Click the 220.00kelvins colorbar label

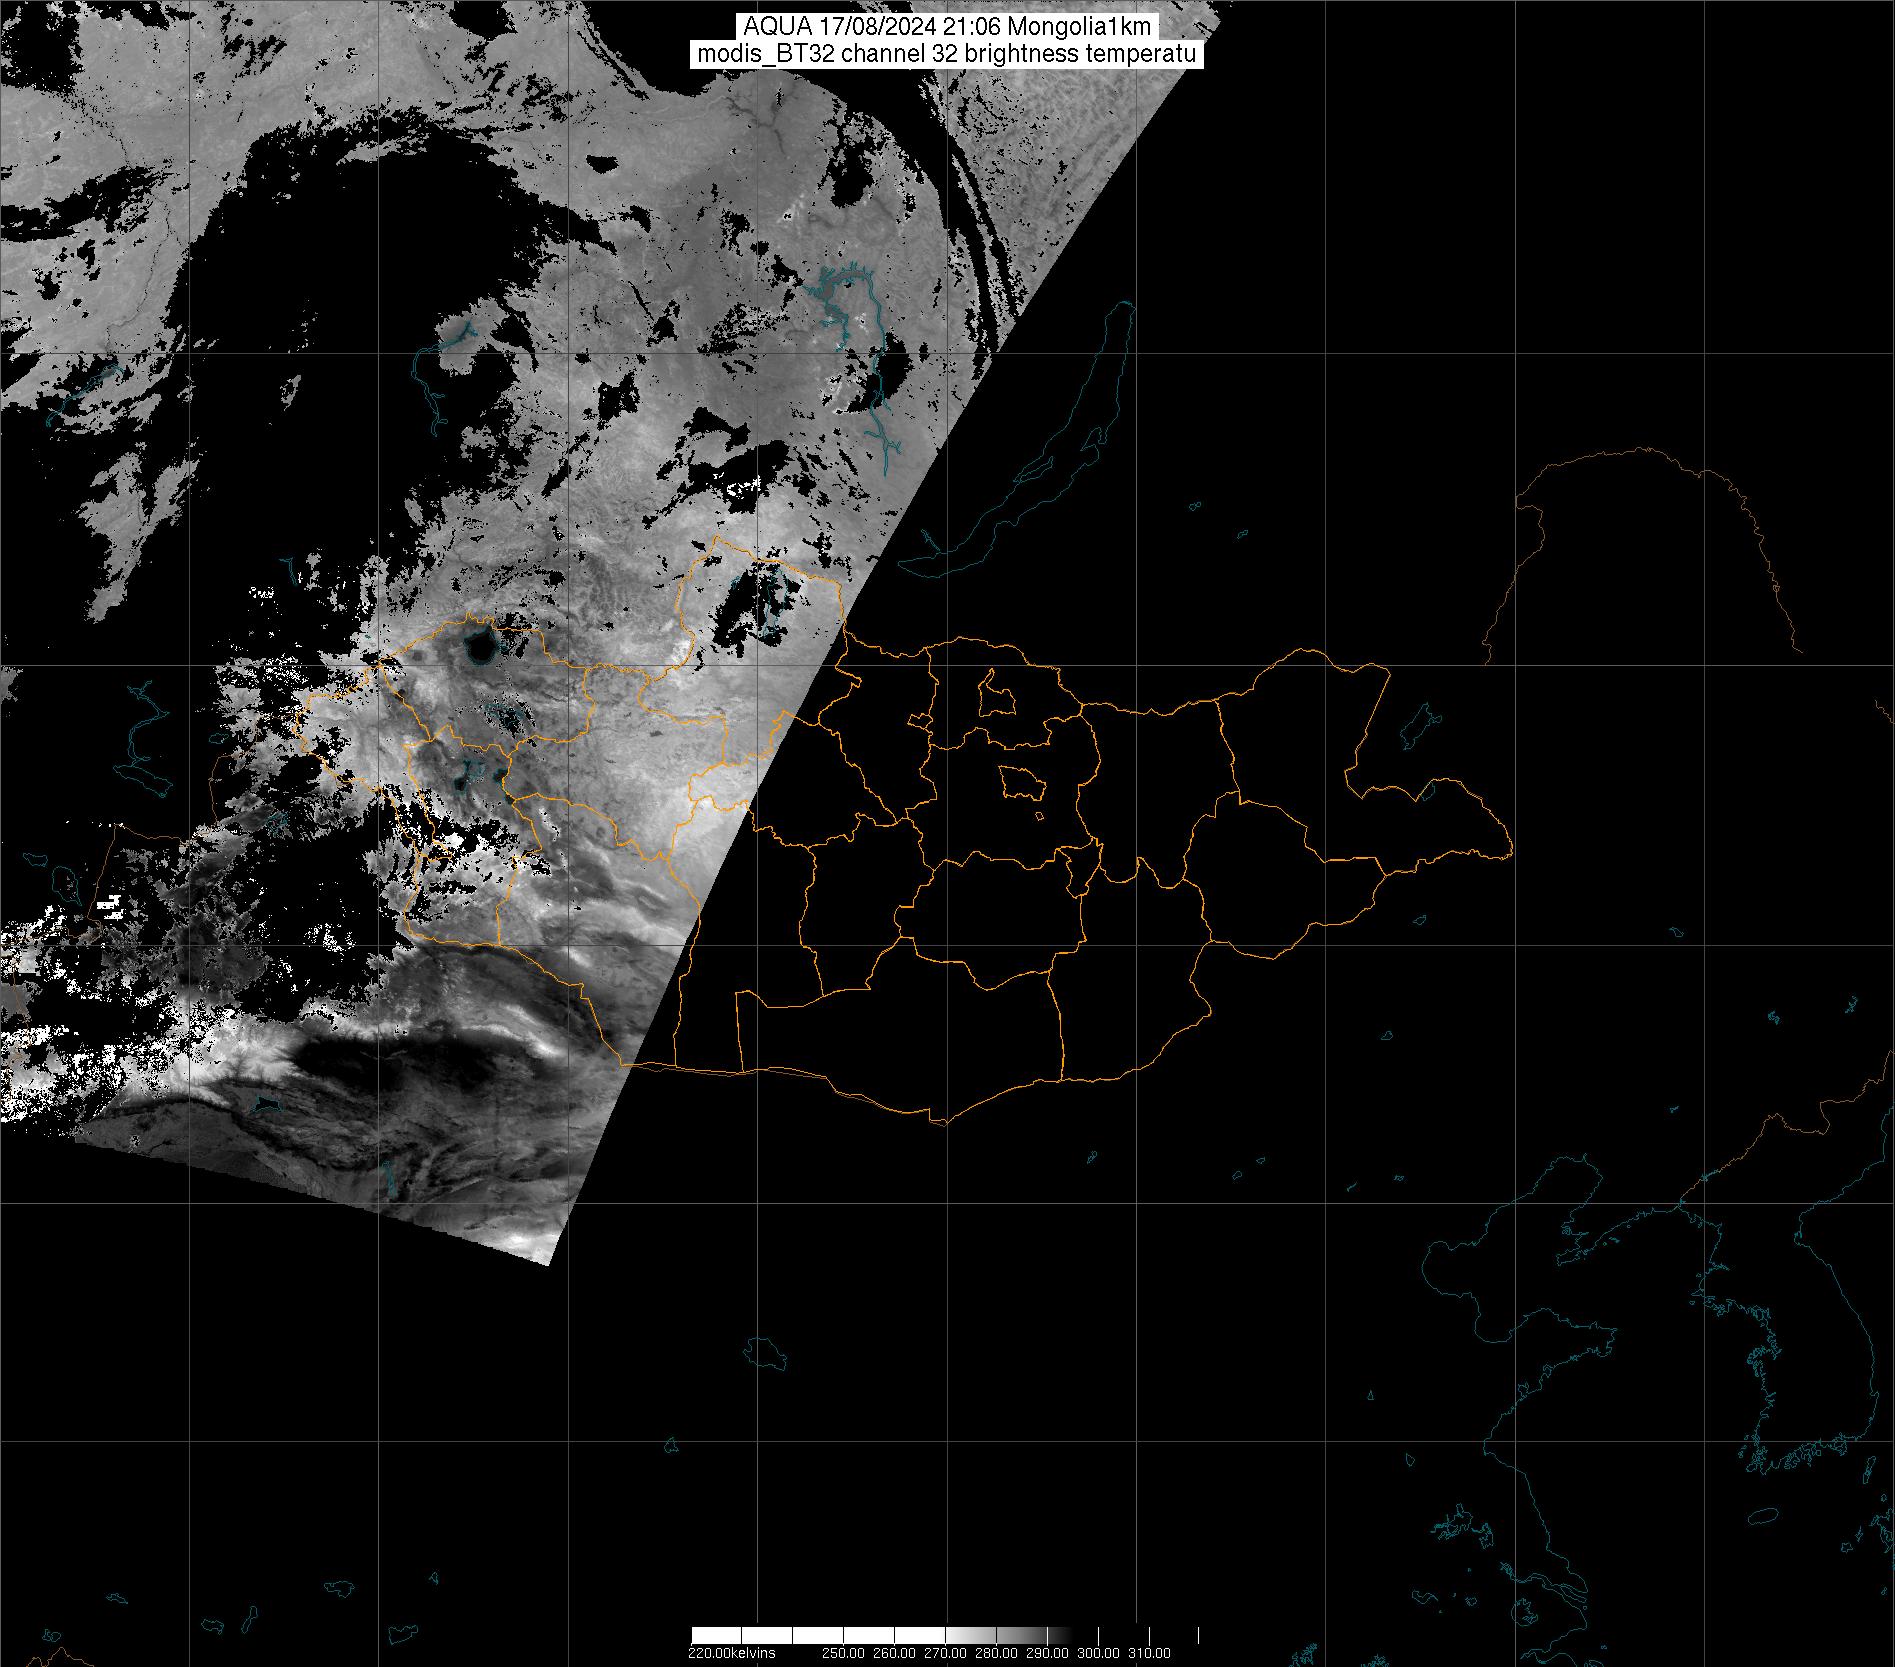[731, 1653]
